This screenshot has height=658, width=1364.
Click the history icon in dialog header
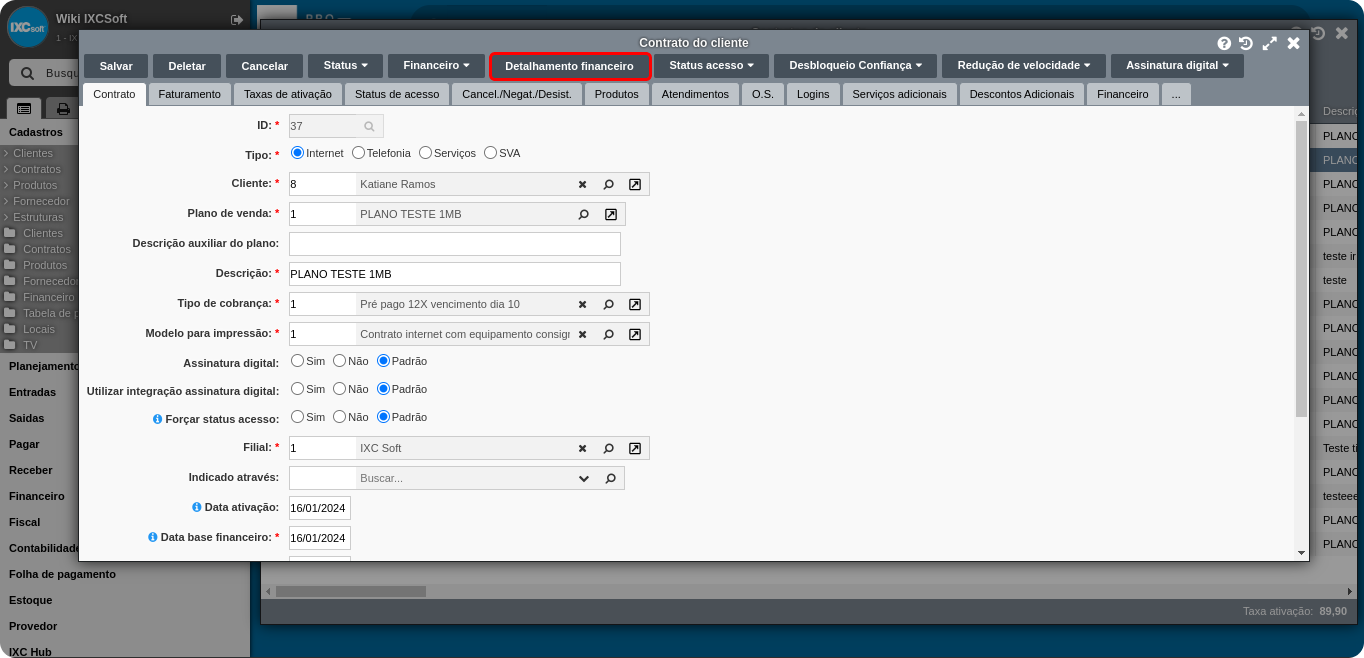tap(1246, 43)
